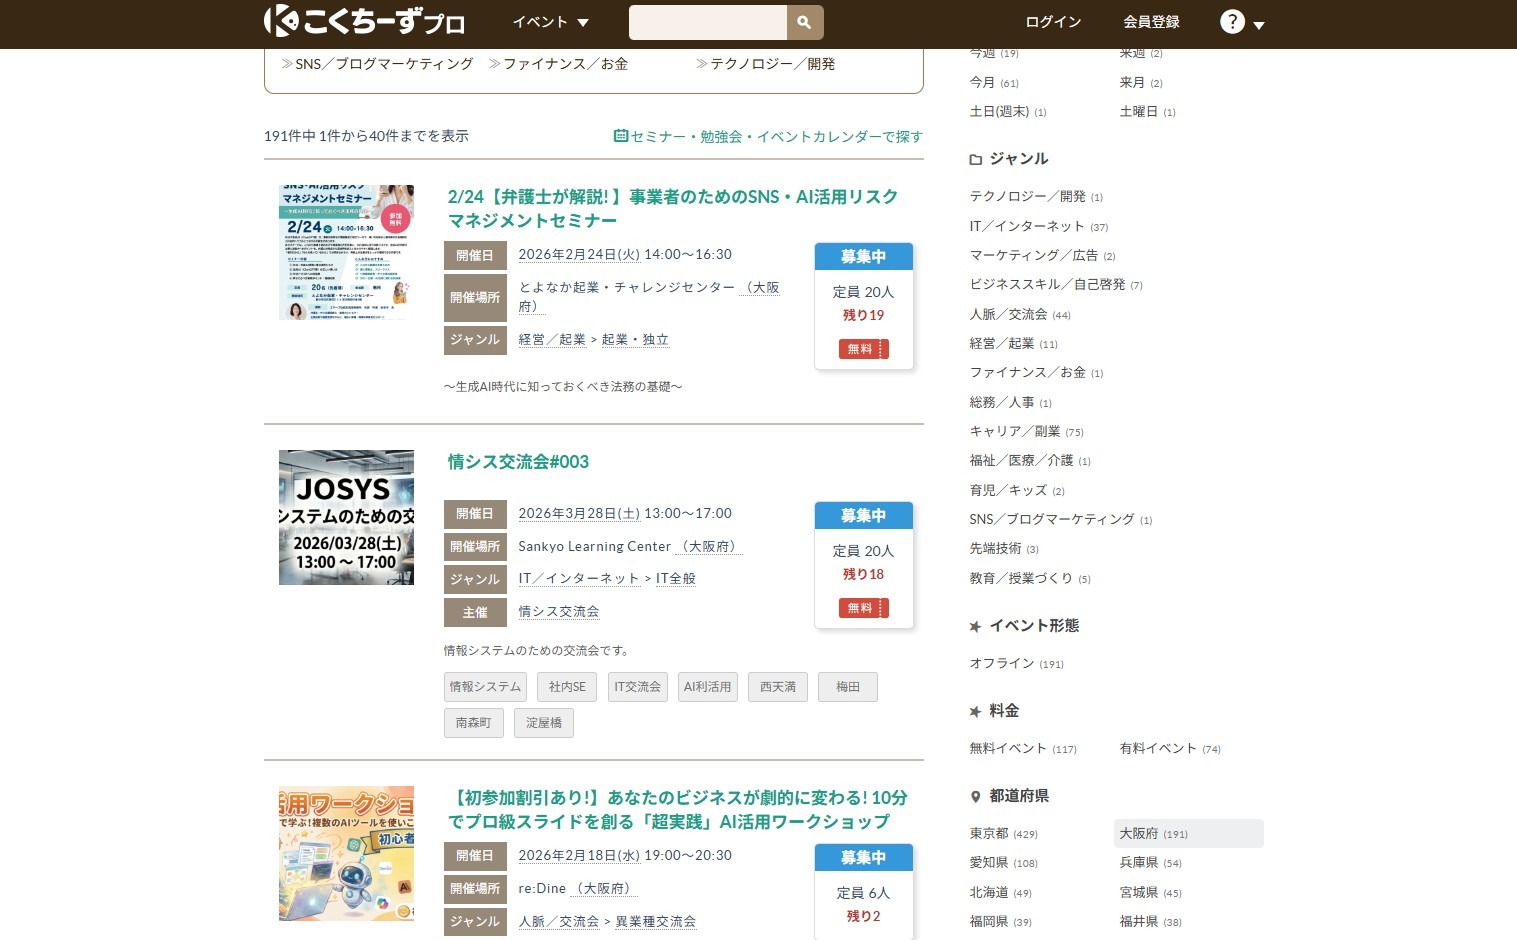Click the Kokuchiizu Pro logo
1517x940 pixels.
[364, 22]
